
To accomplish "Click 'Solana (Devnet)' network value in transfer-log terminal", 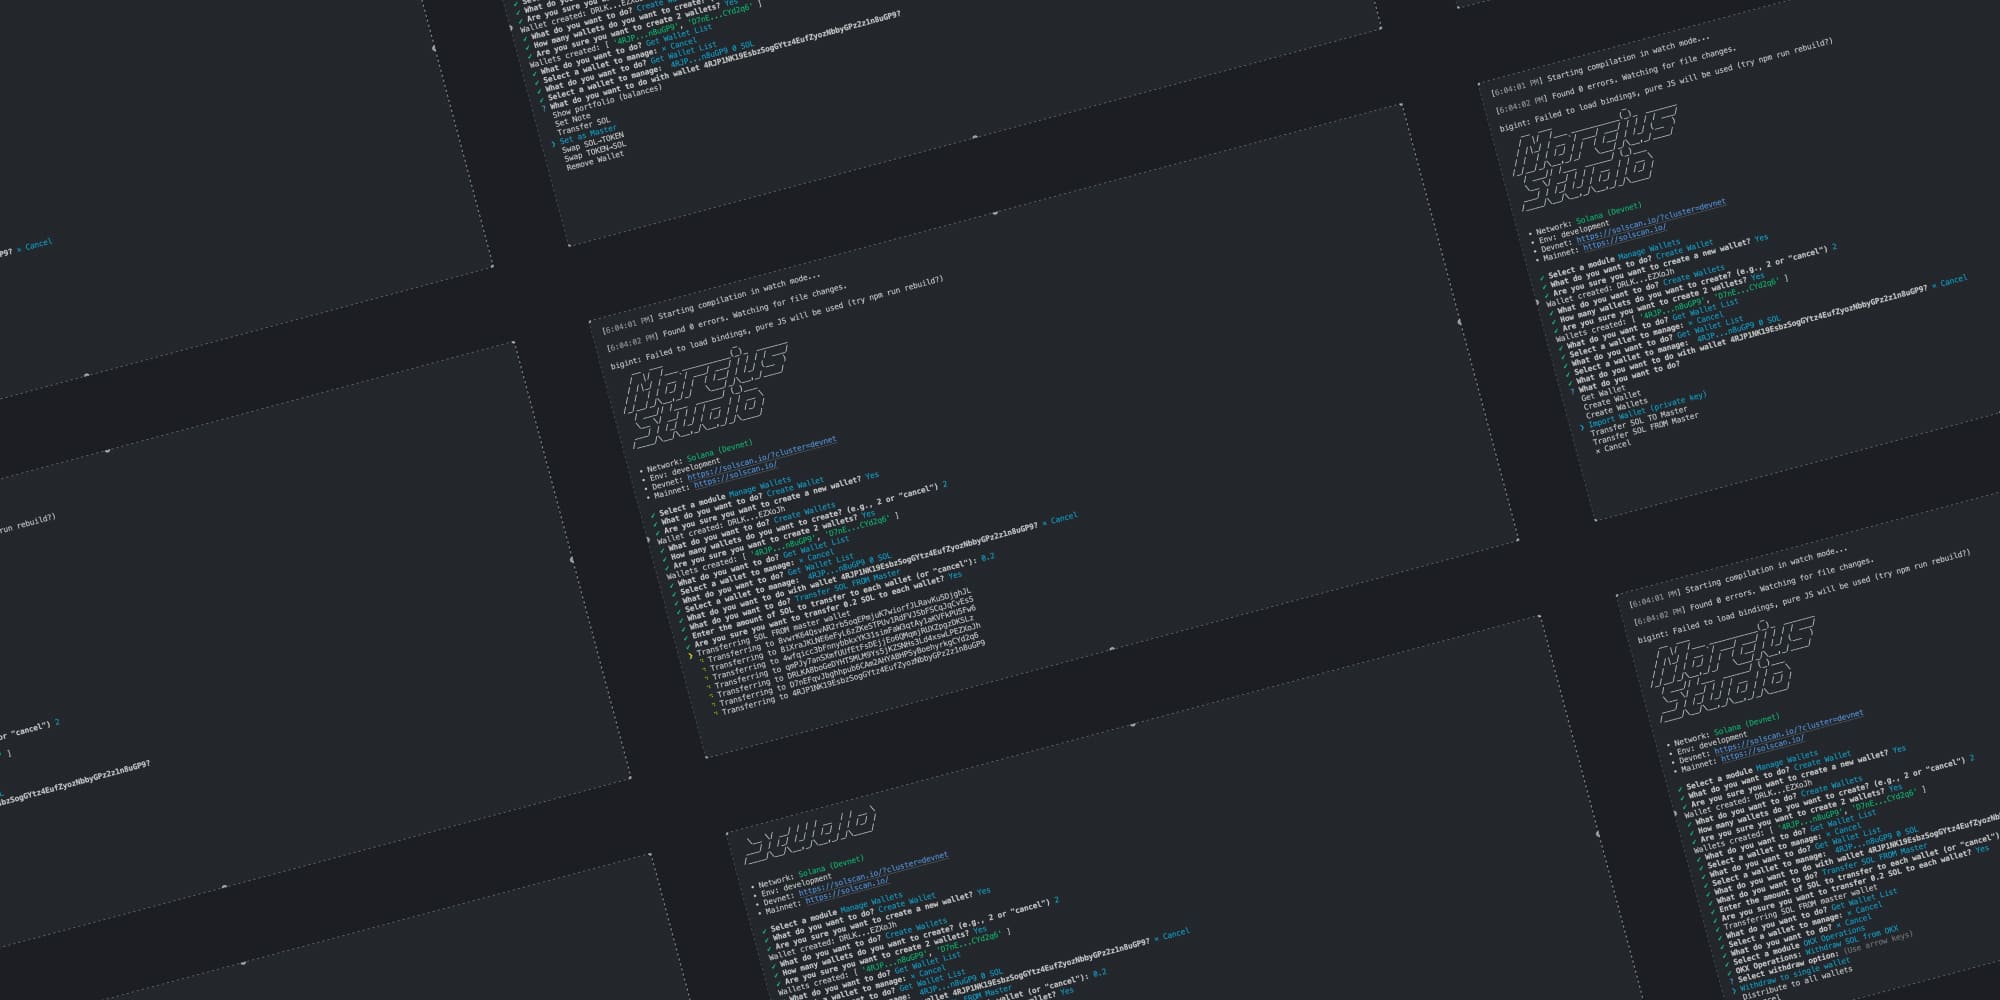I will [720, 452].
